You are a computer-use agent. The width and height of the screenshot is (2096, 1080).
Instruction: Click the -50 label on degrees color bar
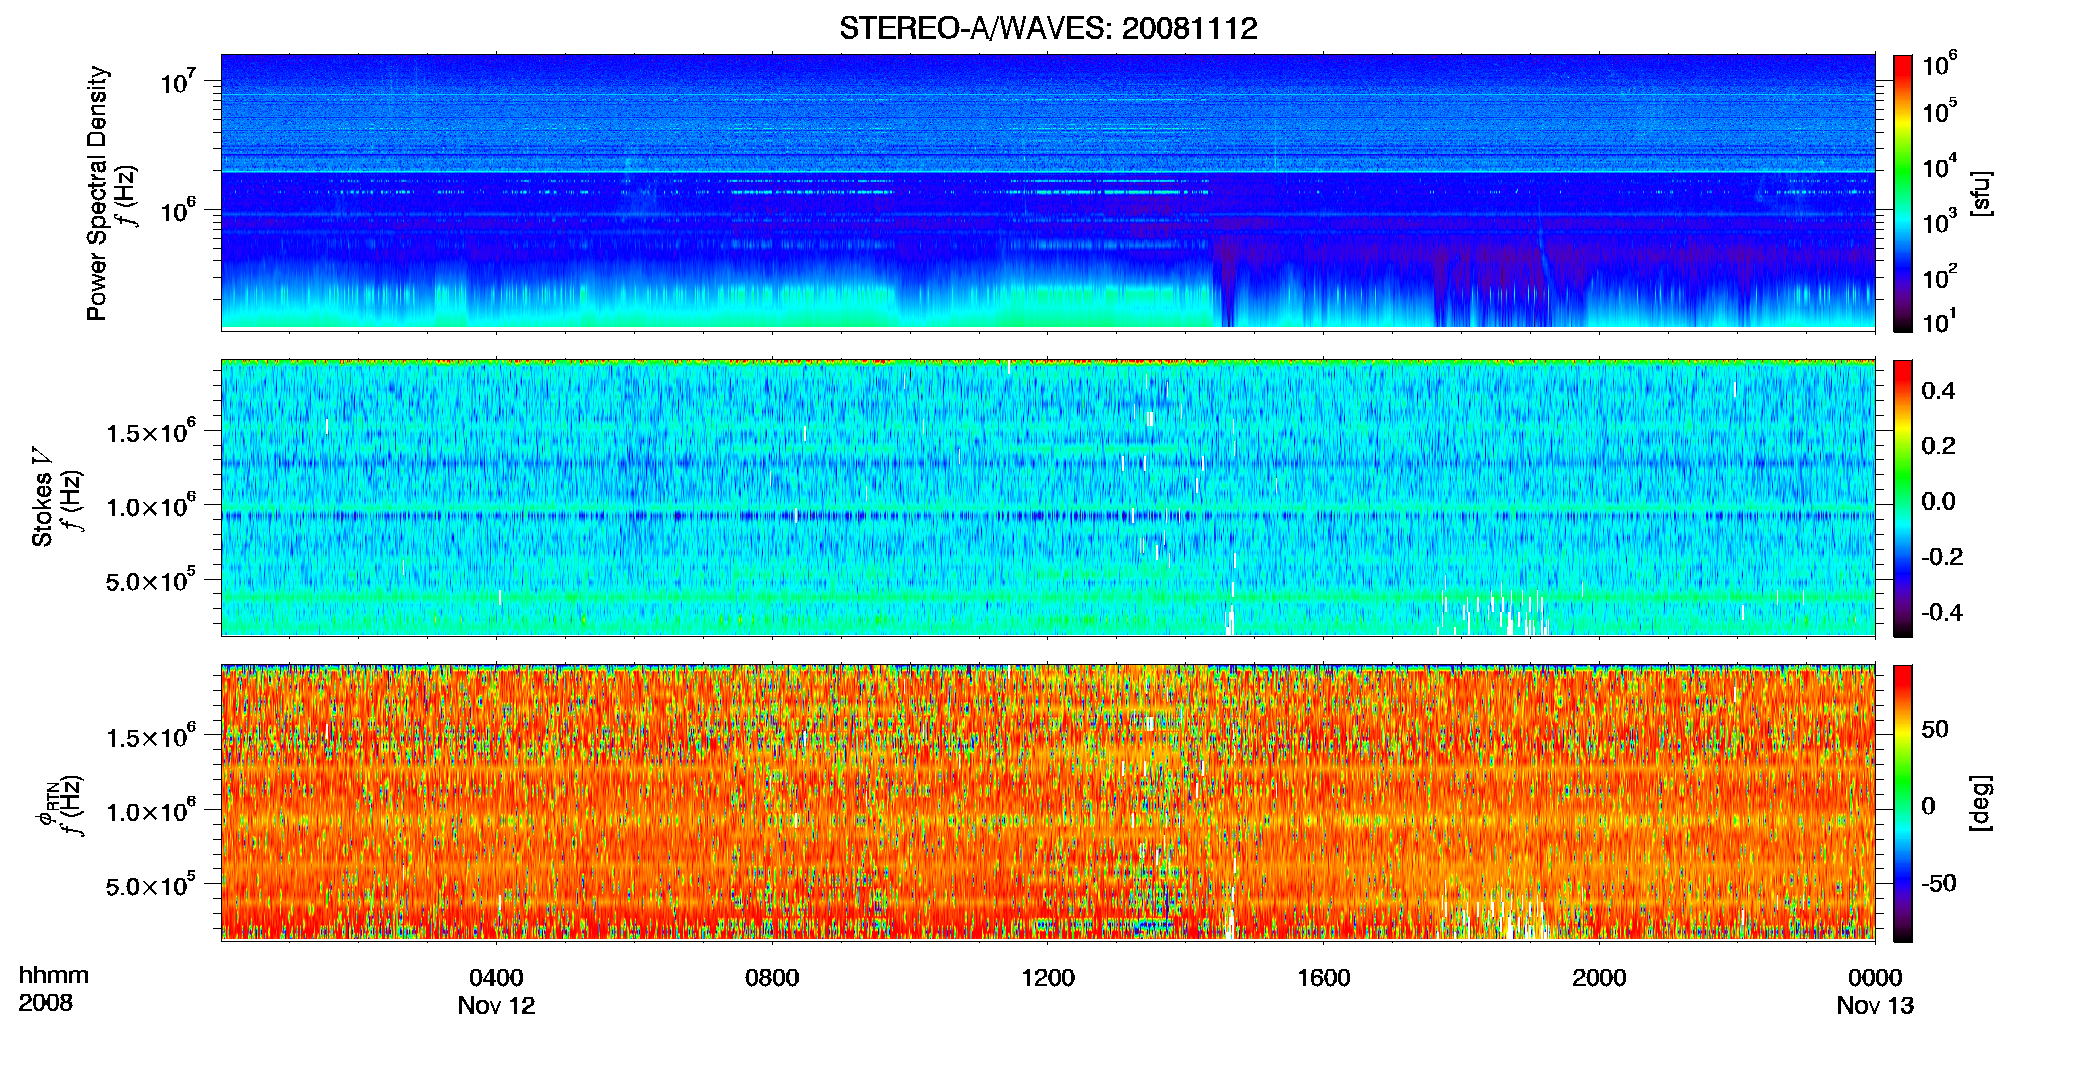pyautogui.click(x=1939, y=883)
